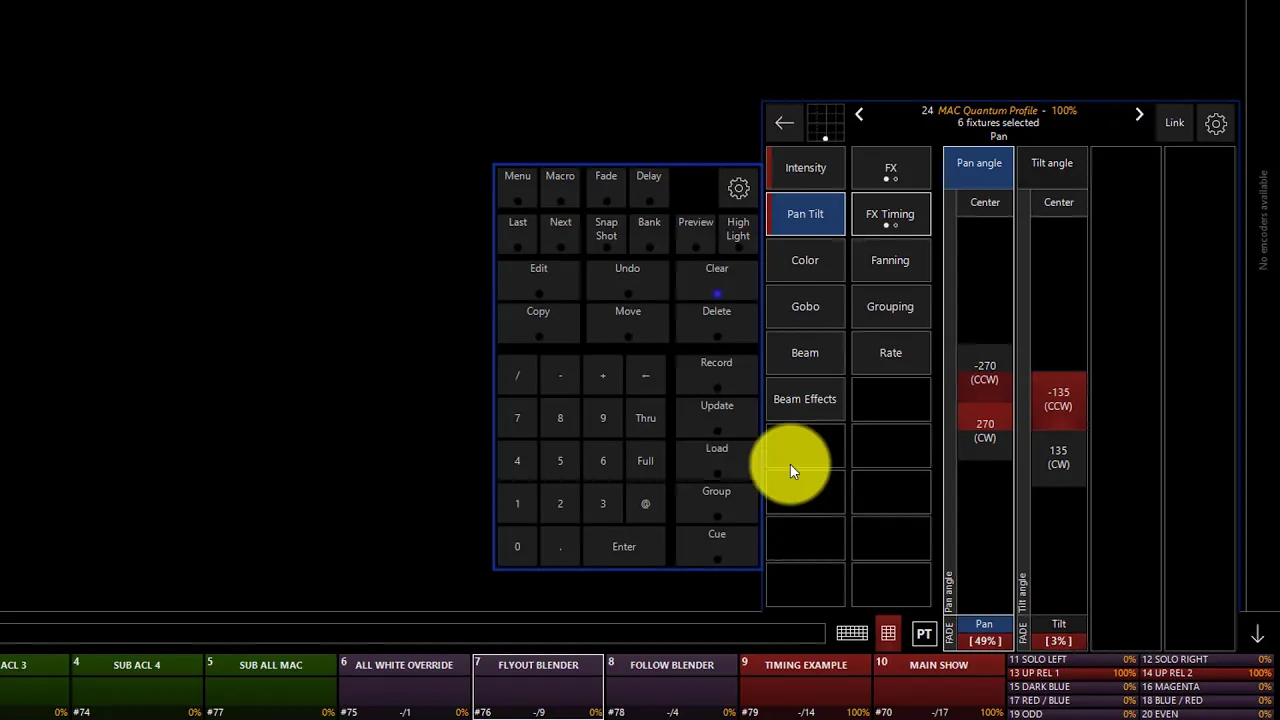Screen dimensions: 1280x720
Task: Take a Snap Shot
Action: [x=606, y=233]
